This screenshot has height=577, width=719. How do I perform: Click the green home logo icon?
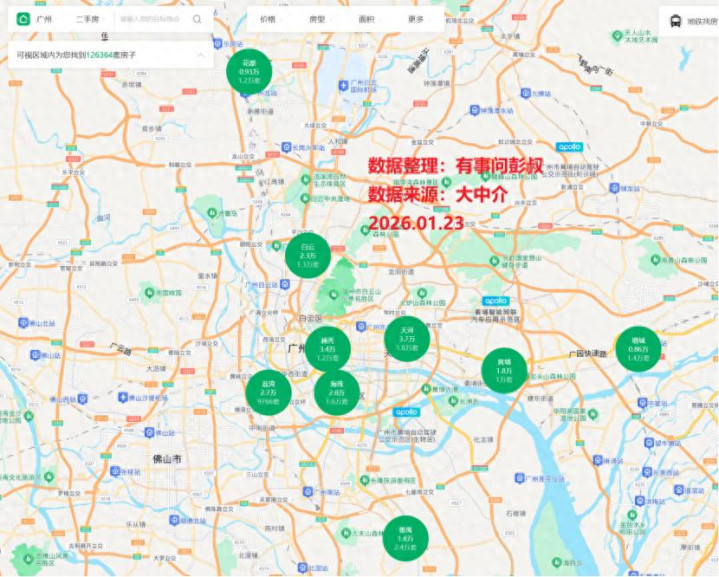pos(23,19)
